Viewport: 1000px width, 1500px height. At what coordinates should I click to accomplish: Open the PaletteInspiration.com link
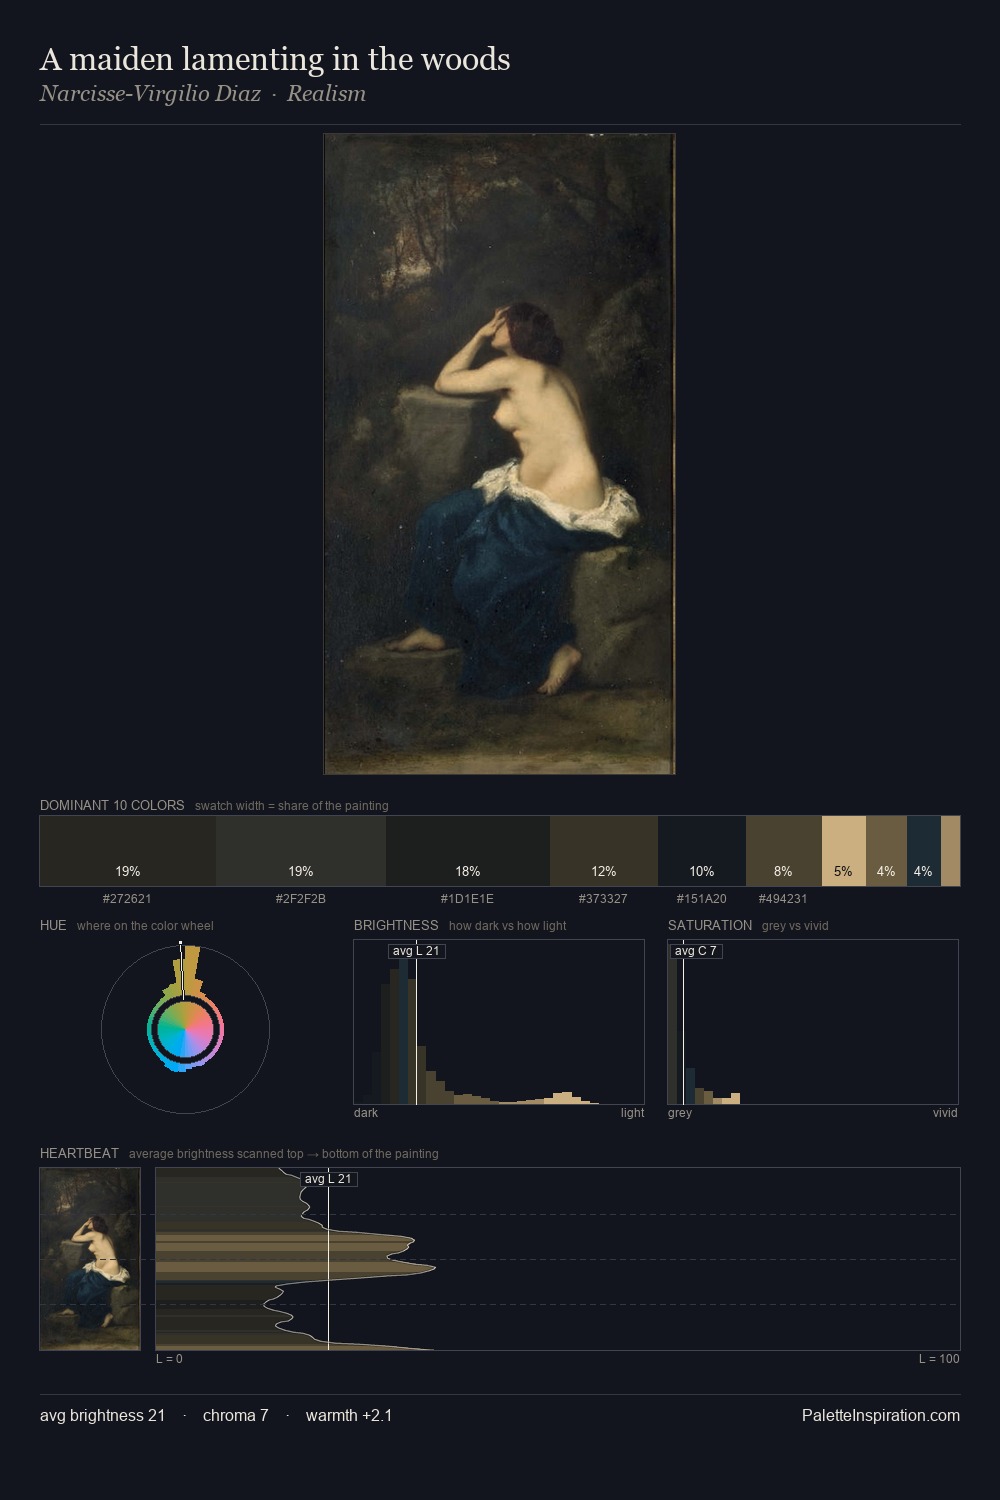tap(881, 1415)
